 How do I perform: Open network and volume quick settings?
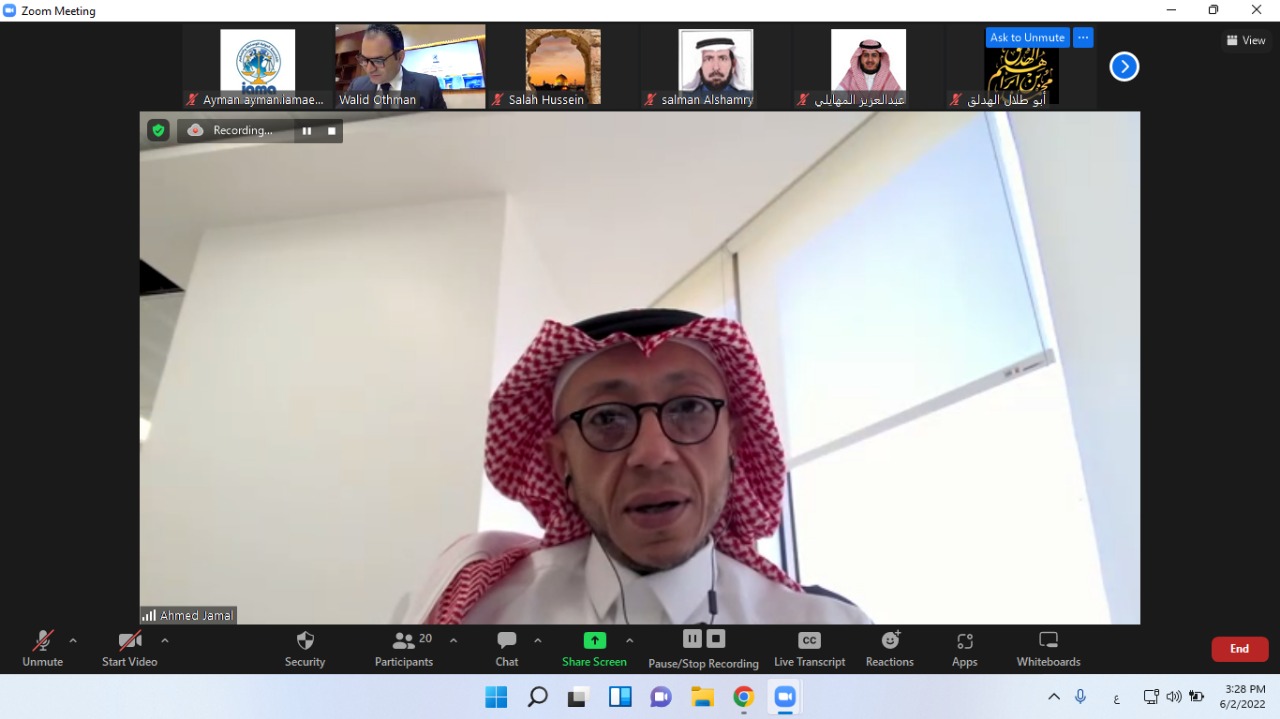point(1174,697)
